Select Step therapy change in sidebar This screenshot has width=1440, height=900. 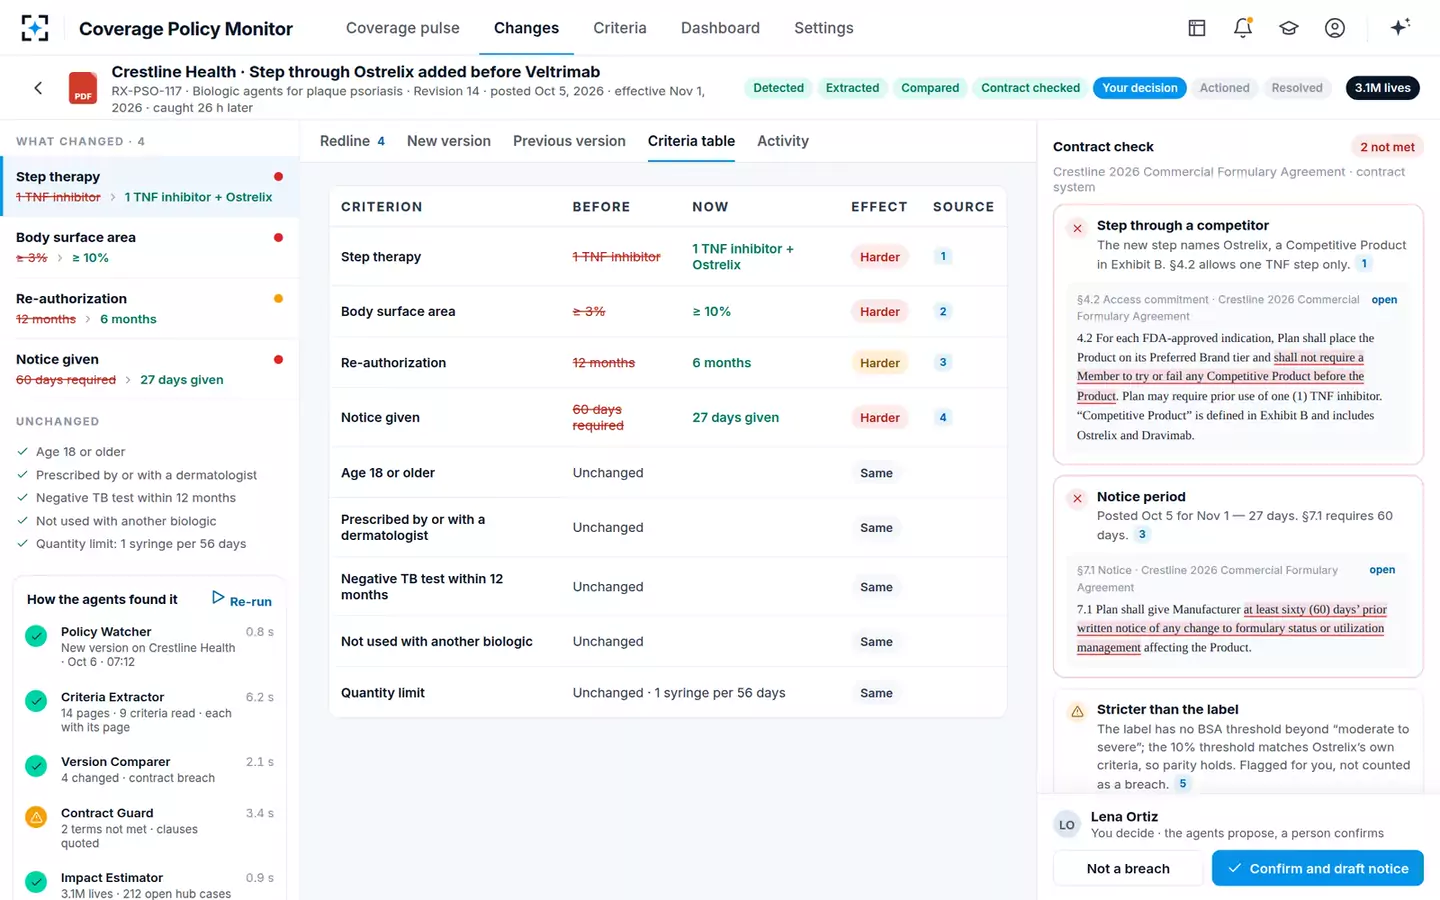tap(150, 186)
